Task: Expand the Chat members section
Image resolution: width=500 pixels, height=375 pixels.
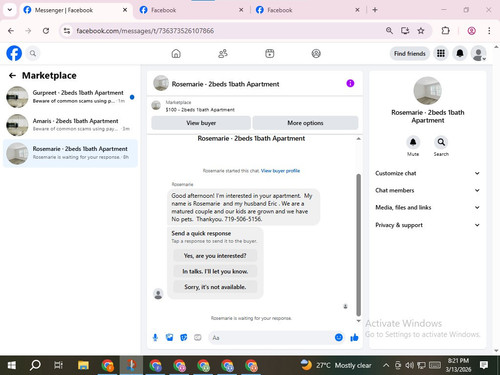Action: click(x=428, y=190)
